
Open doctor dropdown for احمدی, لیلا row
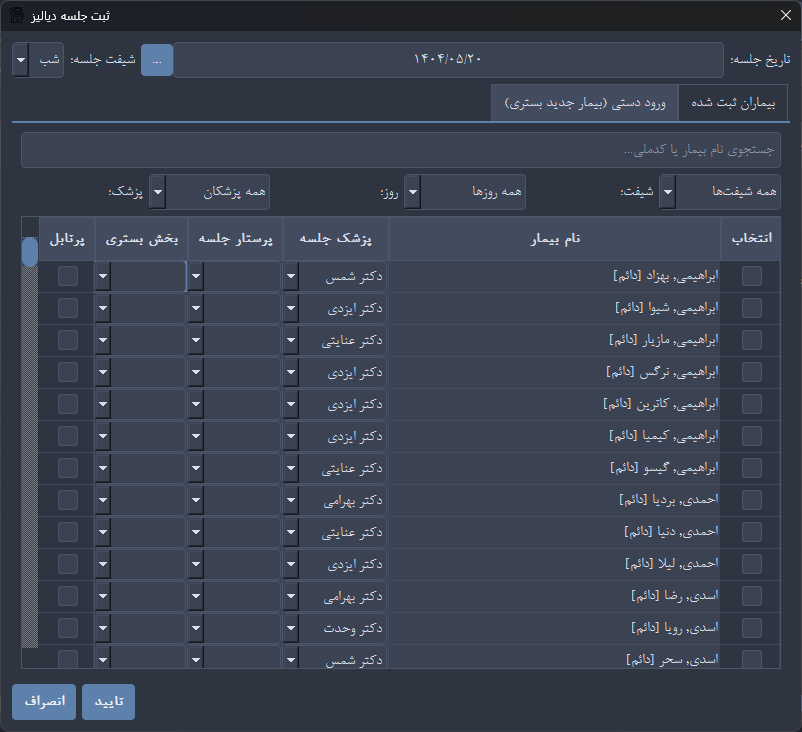pos(291,564)
